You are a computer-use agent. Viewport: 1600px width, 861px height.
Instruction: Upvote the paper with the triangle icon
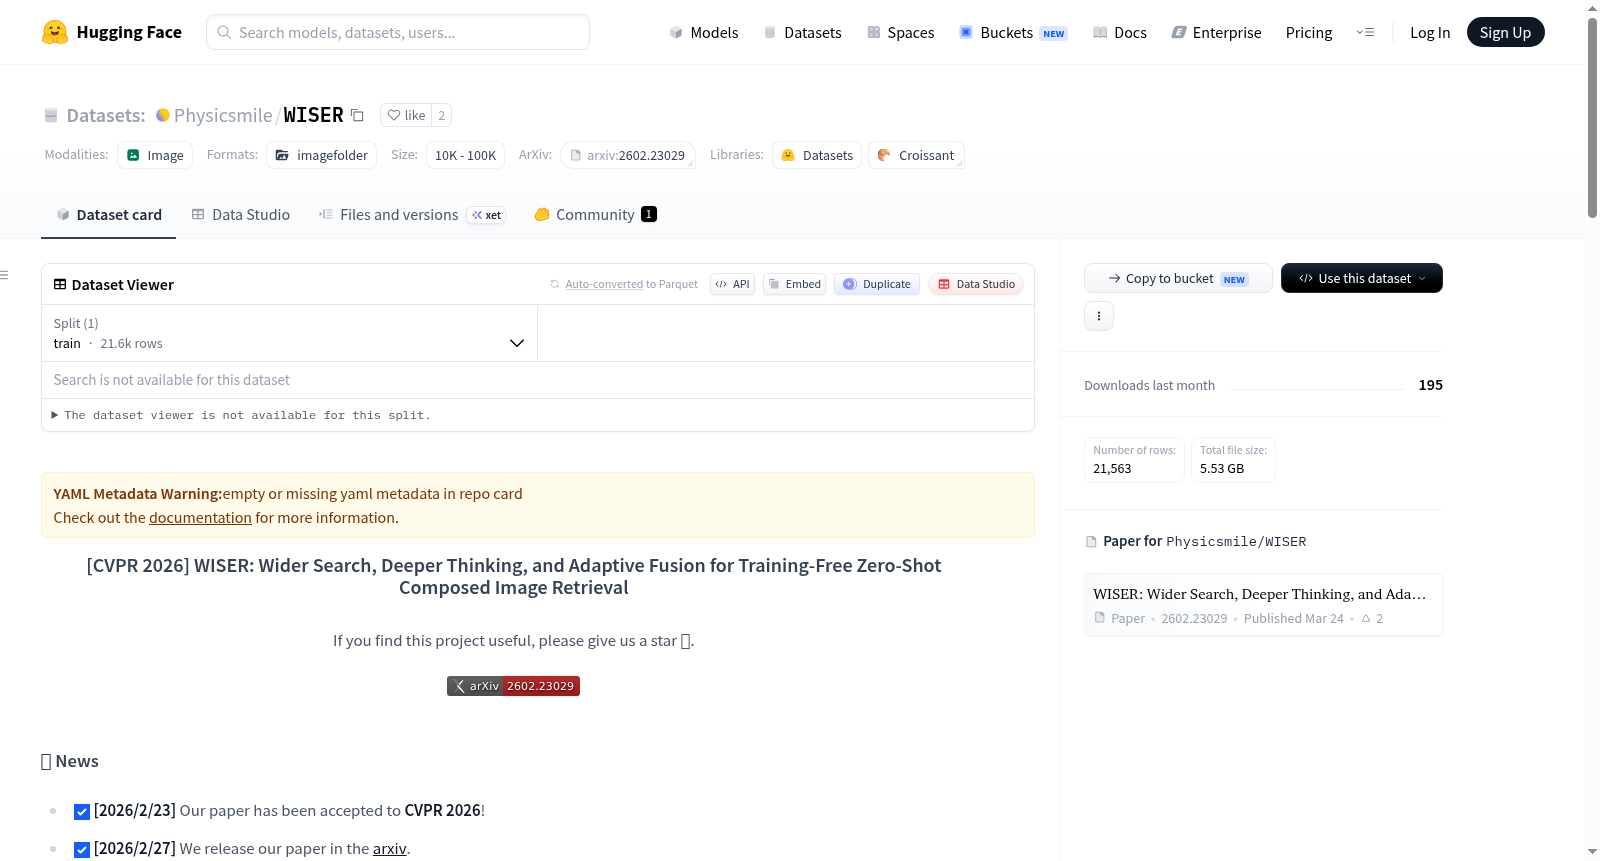pos(1366,618)
